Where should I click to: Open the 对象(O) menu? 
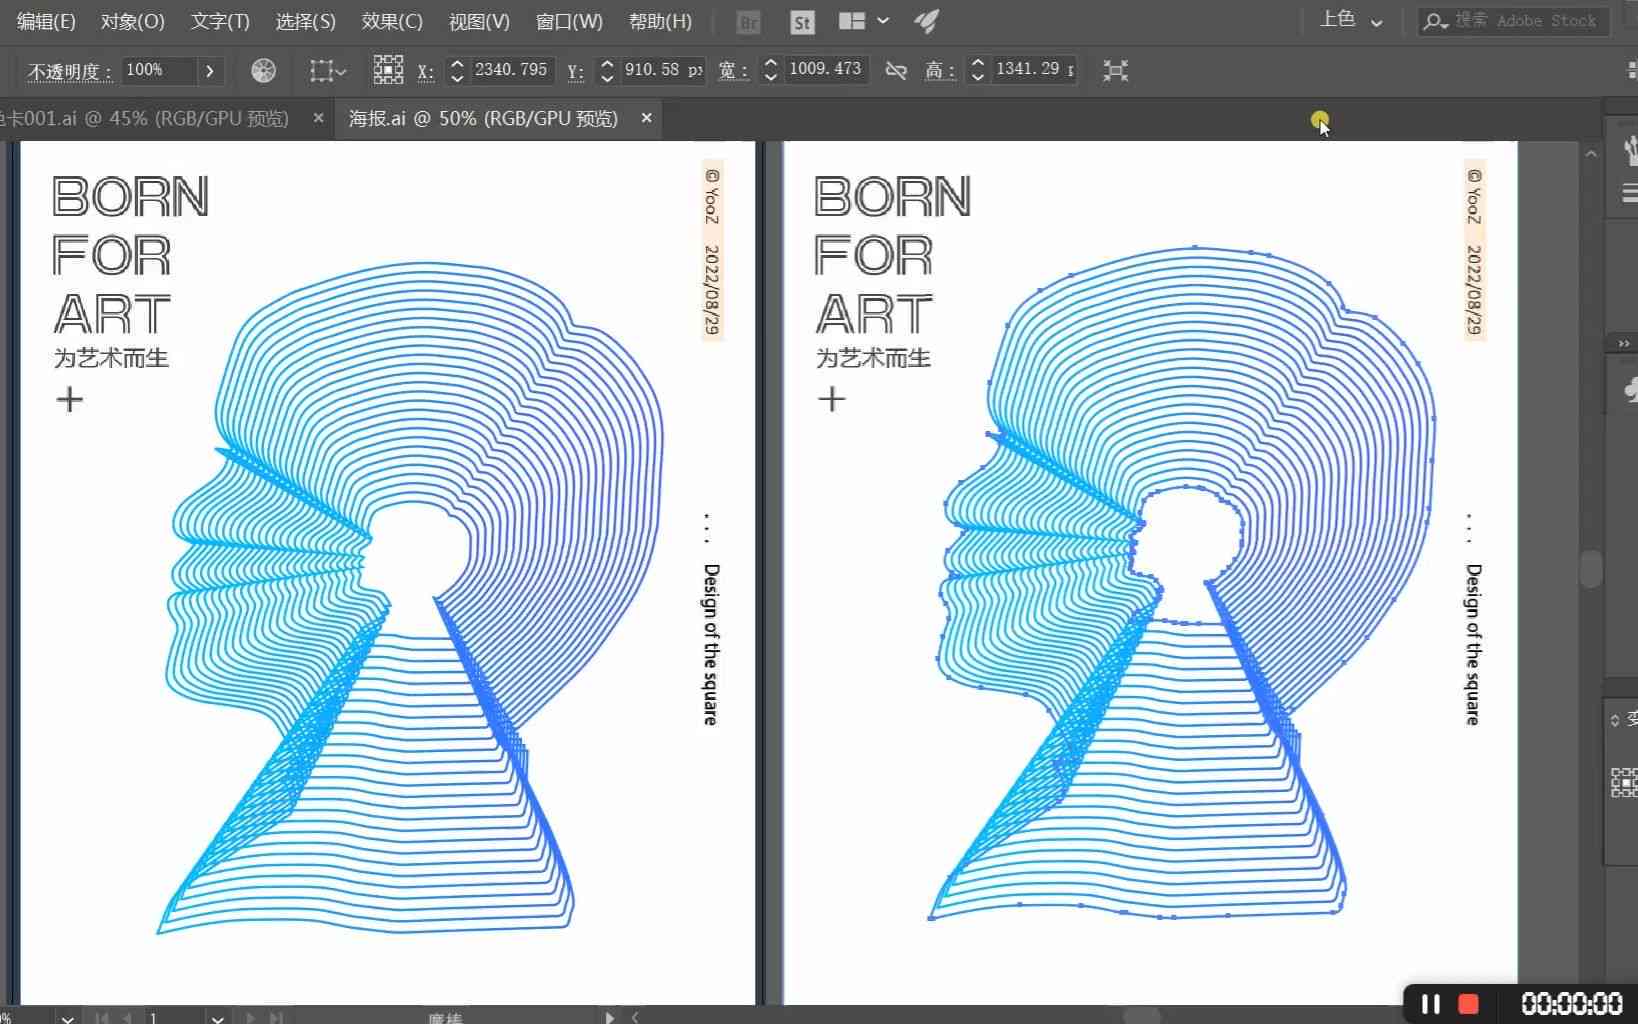click(132, 21)
